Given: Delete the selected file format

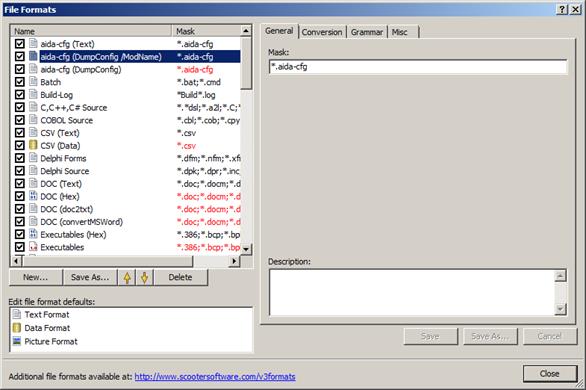Looking at the screenshot, I should pos(180,278).
